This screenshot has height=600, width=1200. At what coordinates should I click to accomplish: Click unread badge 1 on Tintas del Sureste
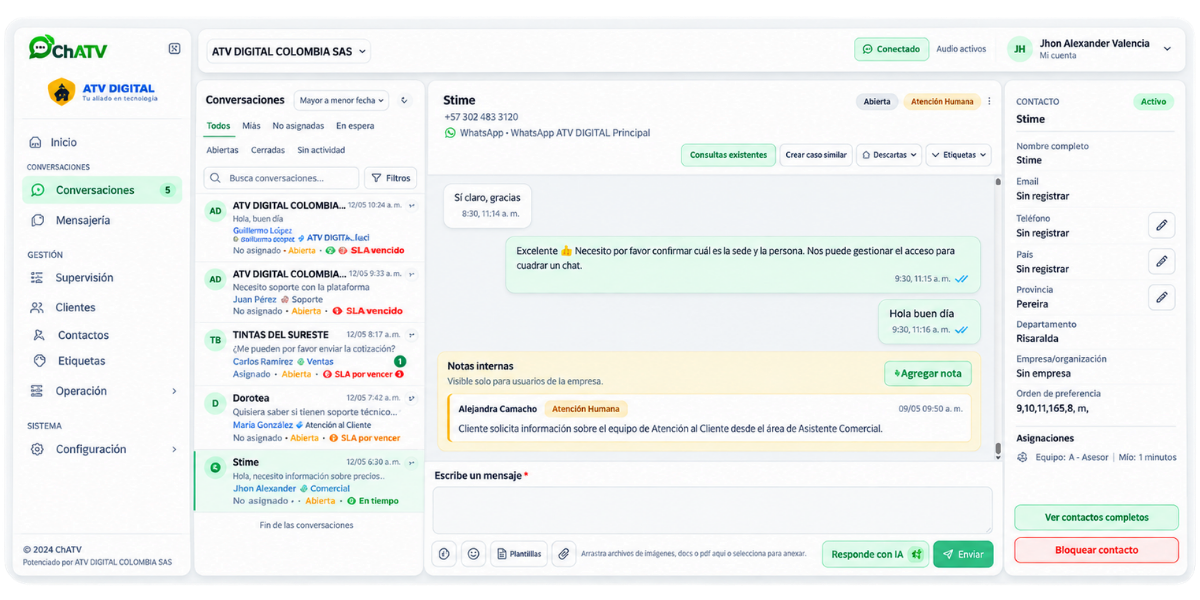(x=400, y=361)
